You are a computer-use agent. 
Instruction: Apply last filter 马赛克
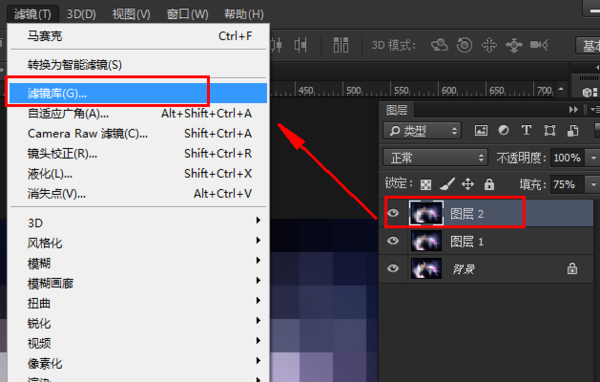139,36
